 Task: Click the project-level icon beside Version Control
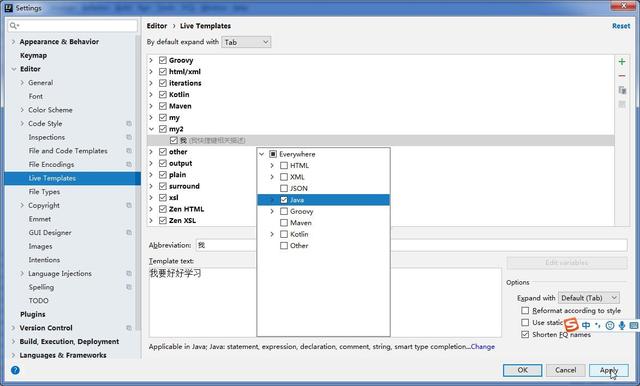click(129, 328)
